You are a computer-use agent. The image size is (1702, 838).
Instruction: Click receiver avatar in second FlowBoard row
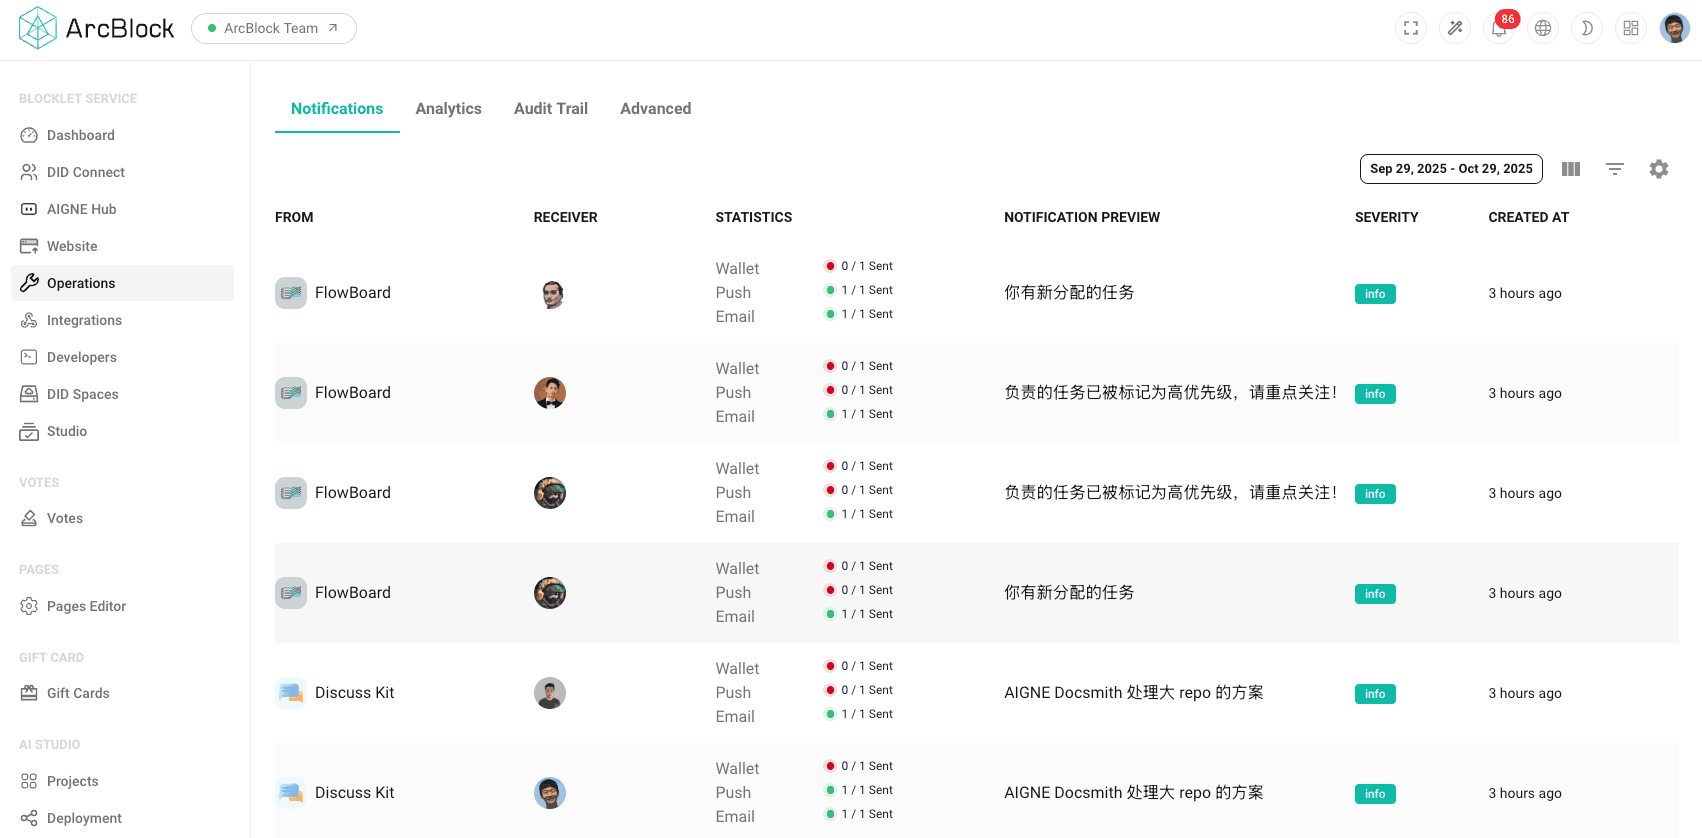(x=550, y=393)
